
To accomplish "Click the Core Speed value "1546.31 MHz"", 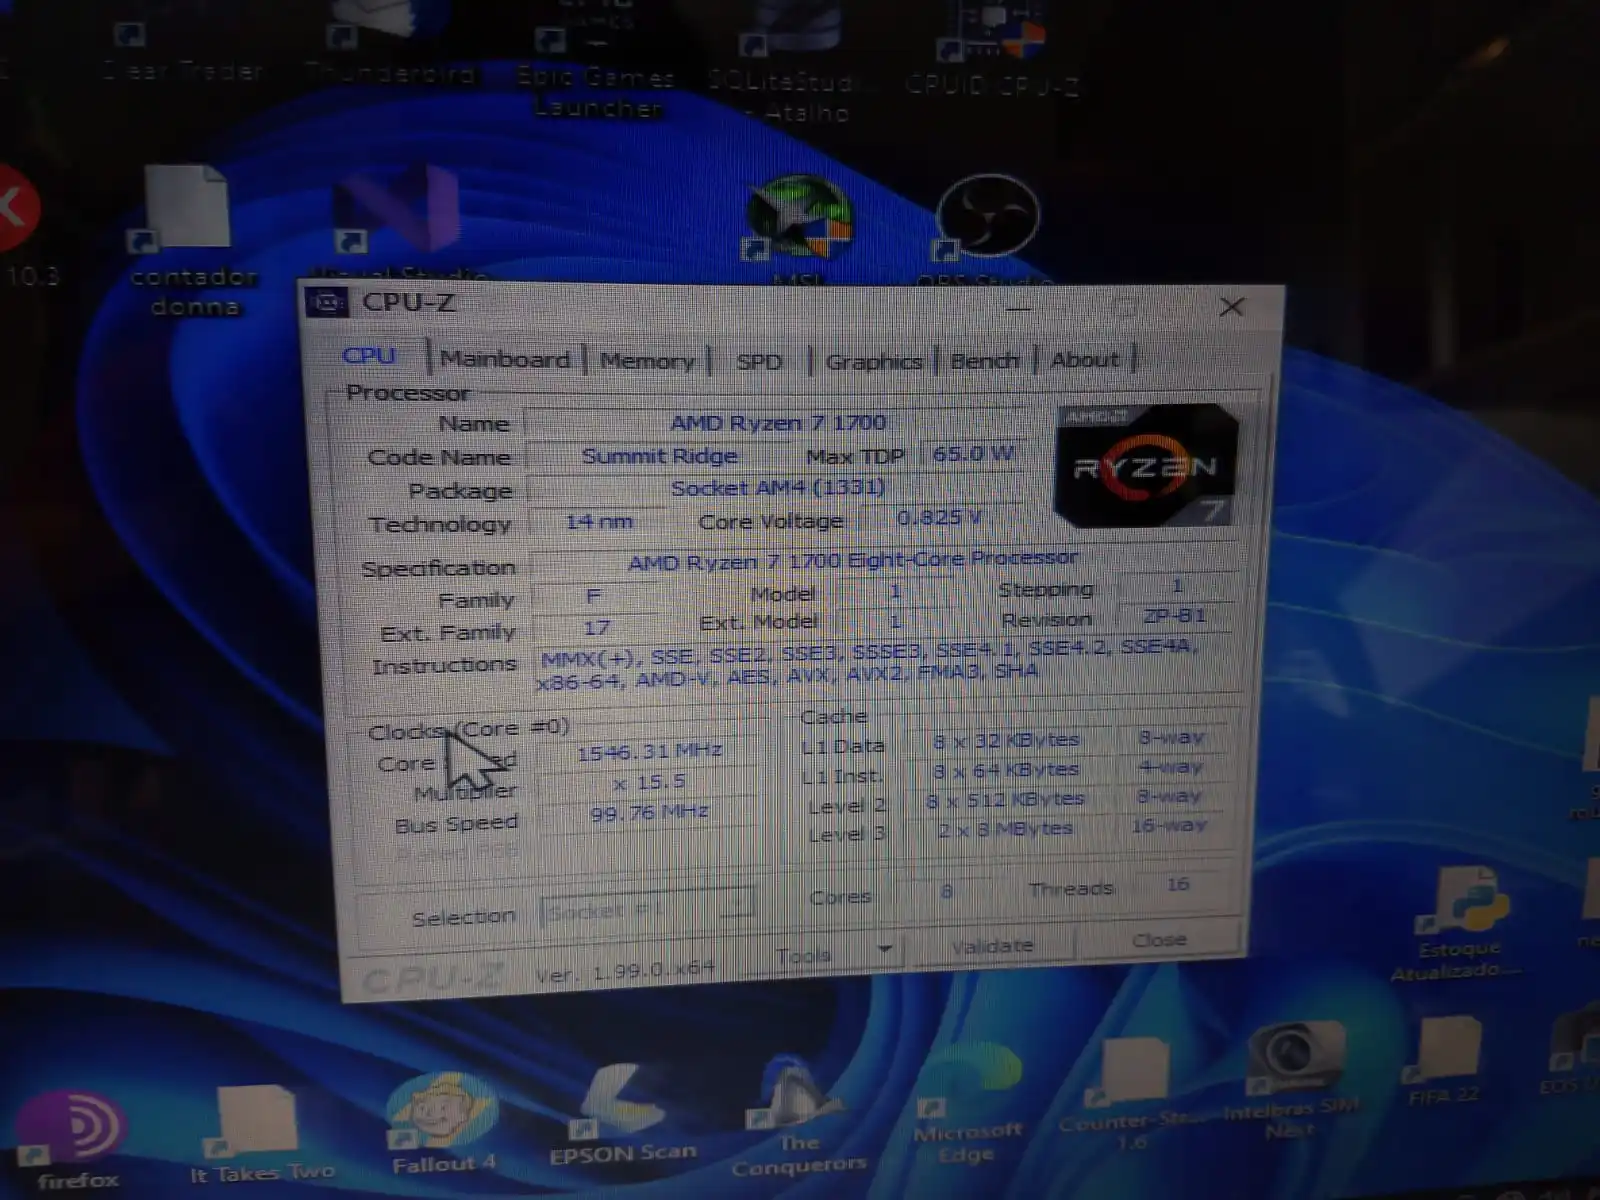I will click(x=649, y=752).
